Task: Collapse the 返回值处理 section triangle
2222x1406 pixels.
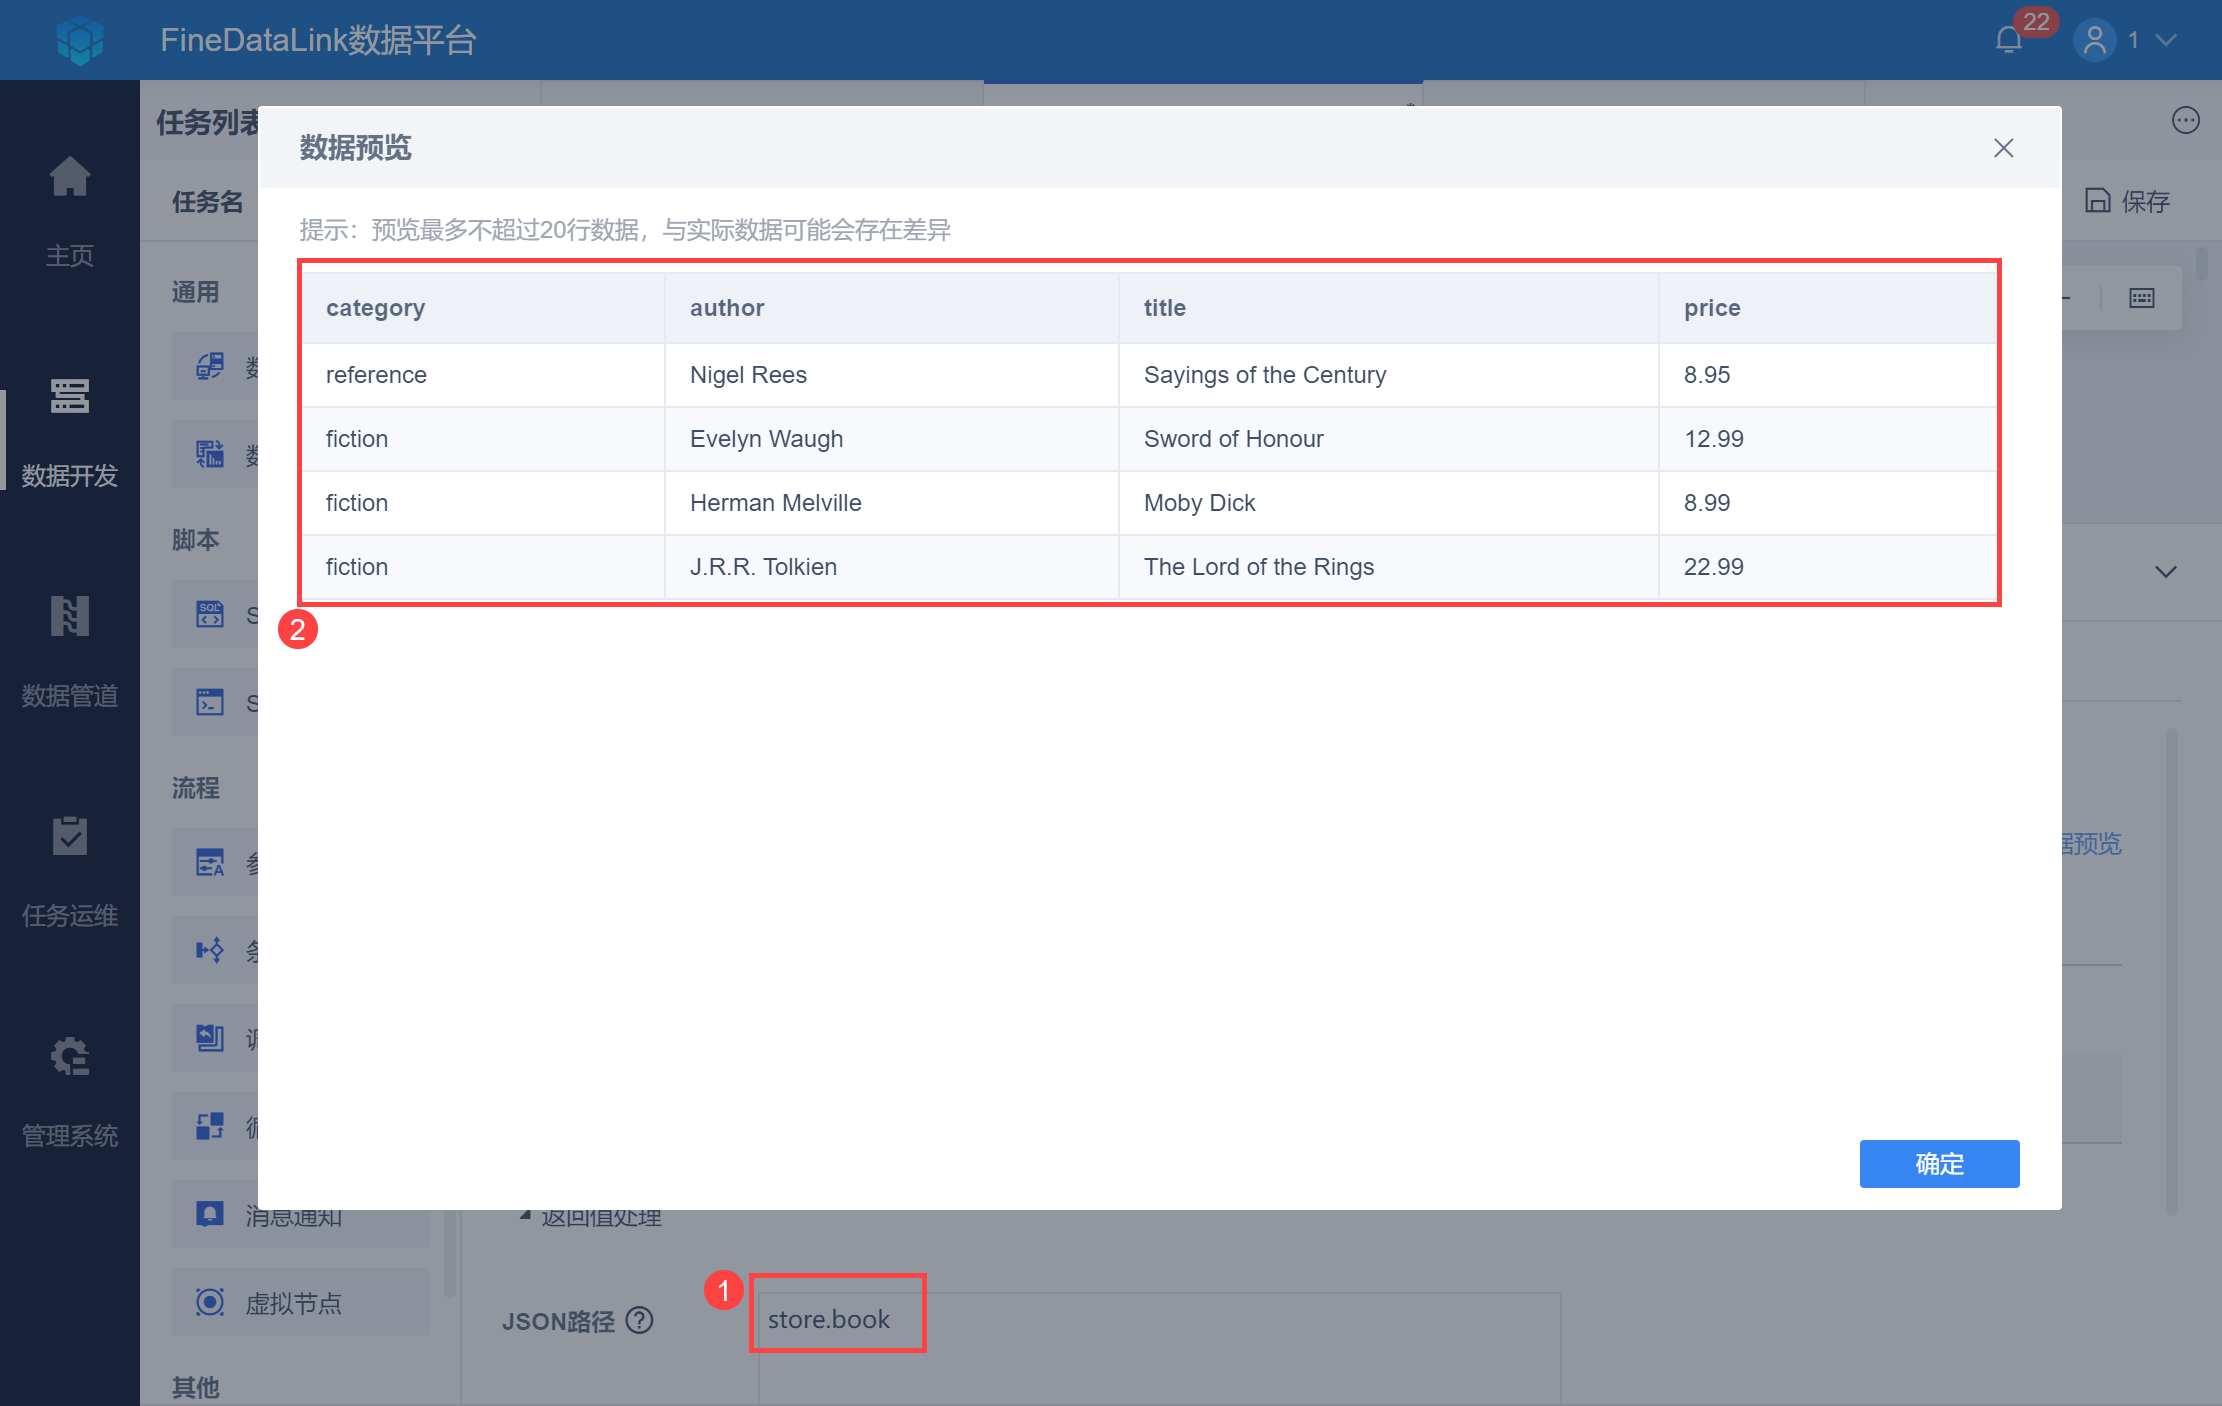Action: (x=525, y=1215)
